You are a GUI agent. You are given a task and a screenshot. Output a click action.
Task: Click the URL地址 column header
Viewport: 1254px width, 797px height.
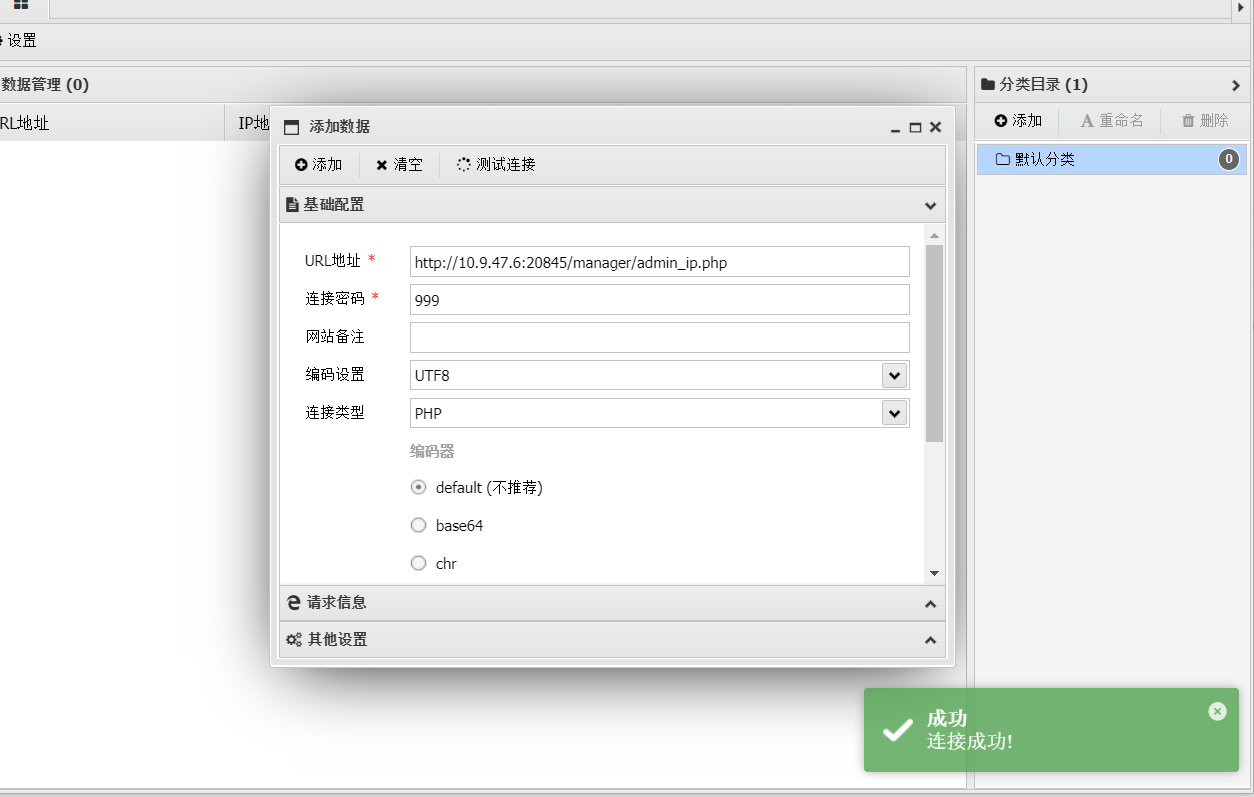[24, 124]
